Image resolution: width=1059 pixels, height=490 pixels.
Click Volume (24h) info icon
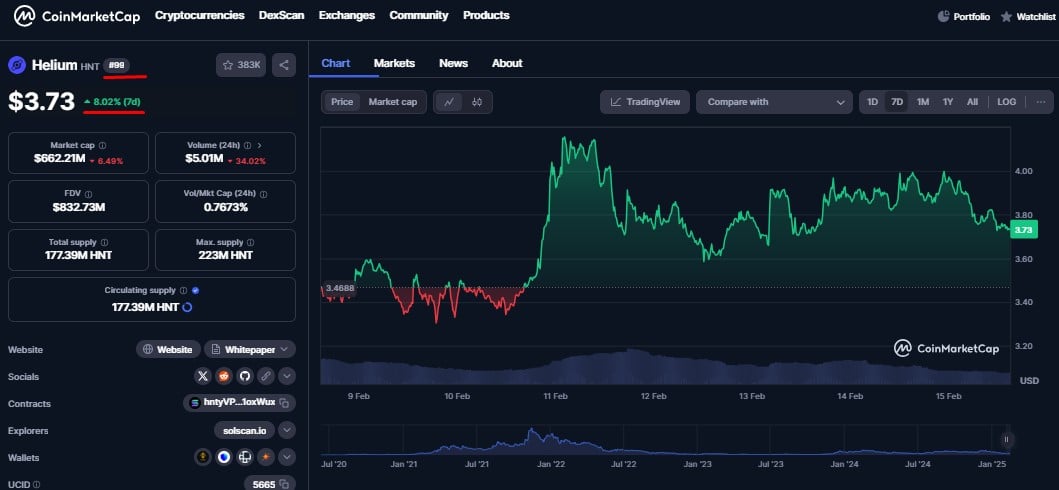[248, 145]
